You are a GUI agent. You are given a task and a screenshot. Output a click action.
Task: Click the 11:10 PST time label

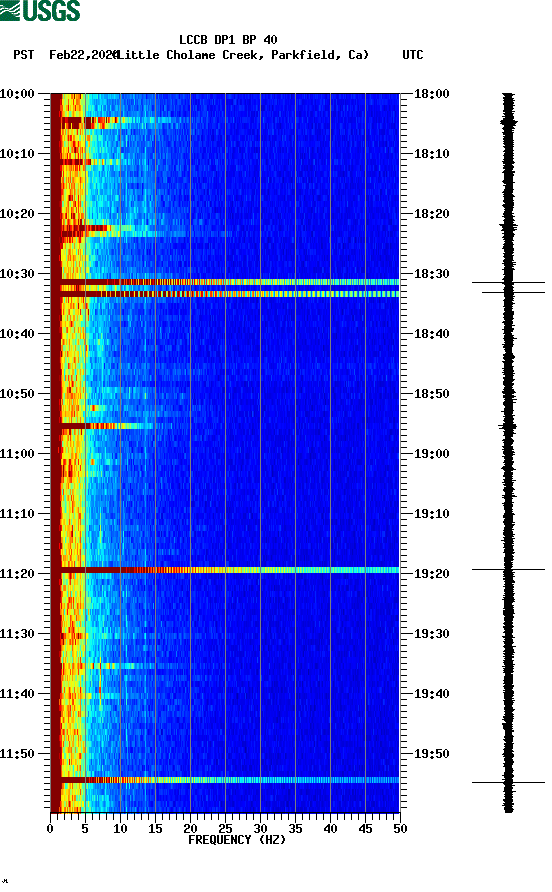pos(18,514)
